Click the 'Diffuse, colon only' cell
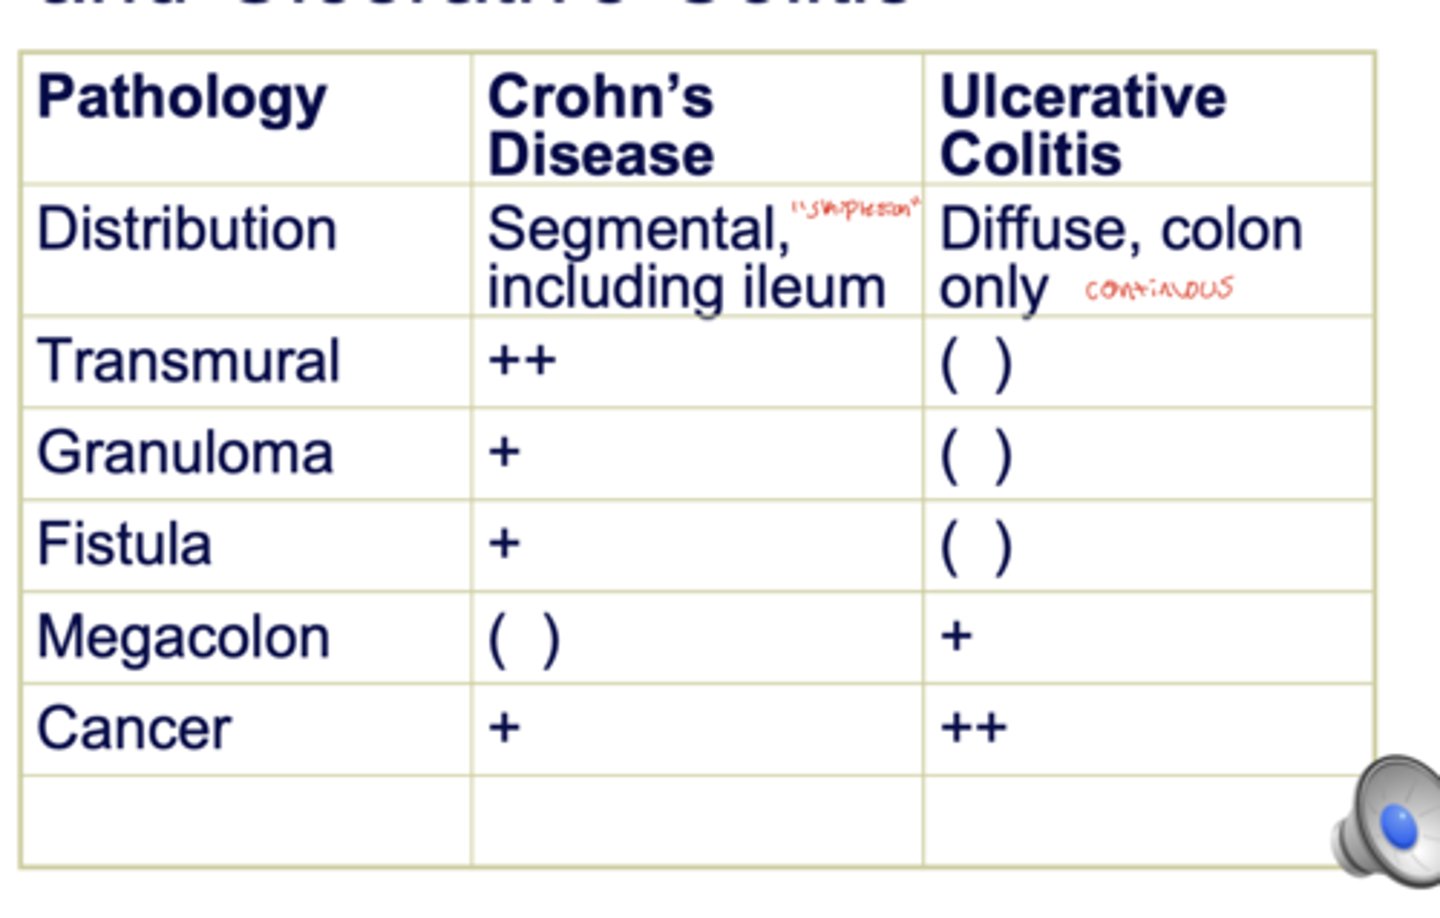The image size is (1440, 918). [x=1149, y=251]
